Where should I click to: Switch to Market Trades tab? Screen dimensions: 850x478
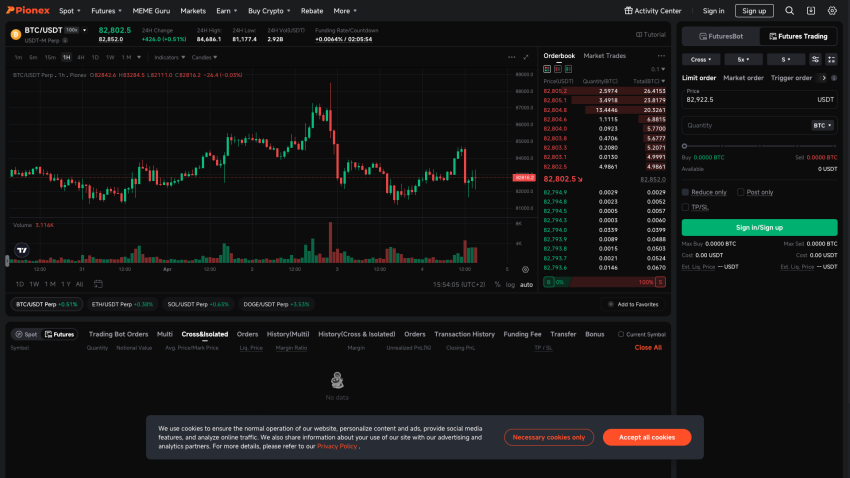tap(604, 56)
